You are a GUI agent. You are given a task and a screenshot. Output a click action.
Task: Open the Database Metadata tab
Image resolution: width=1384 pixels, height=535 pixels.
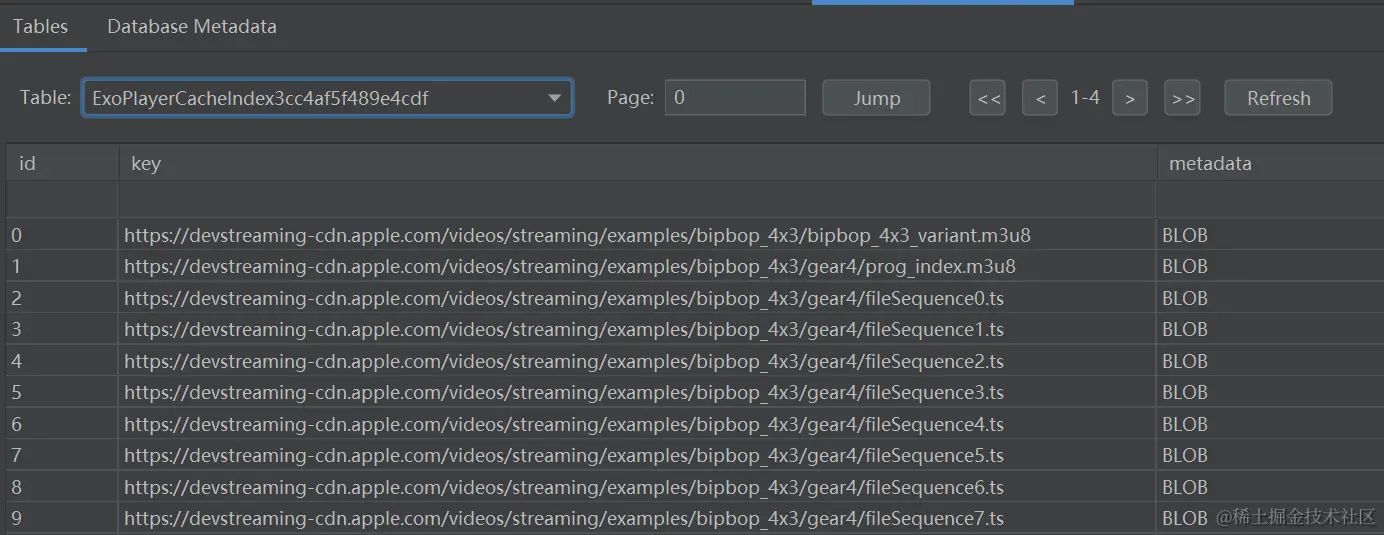pos(192,27)
